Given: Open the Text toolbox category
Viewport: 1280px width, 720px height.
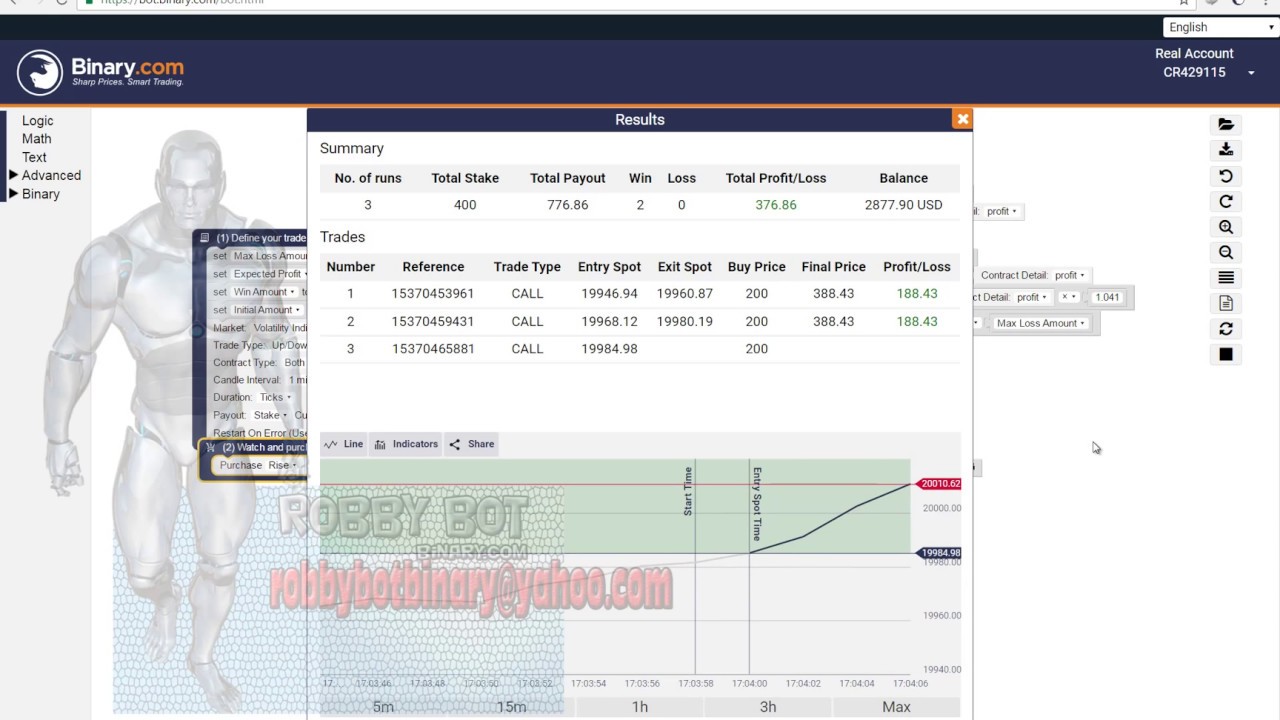Looking at the screenshot, I should click(34, 157).
